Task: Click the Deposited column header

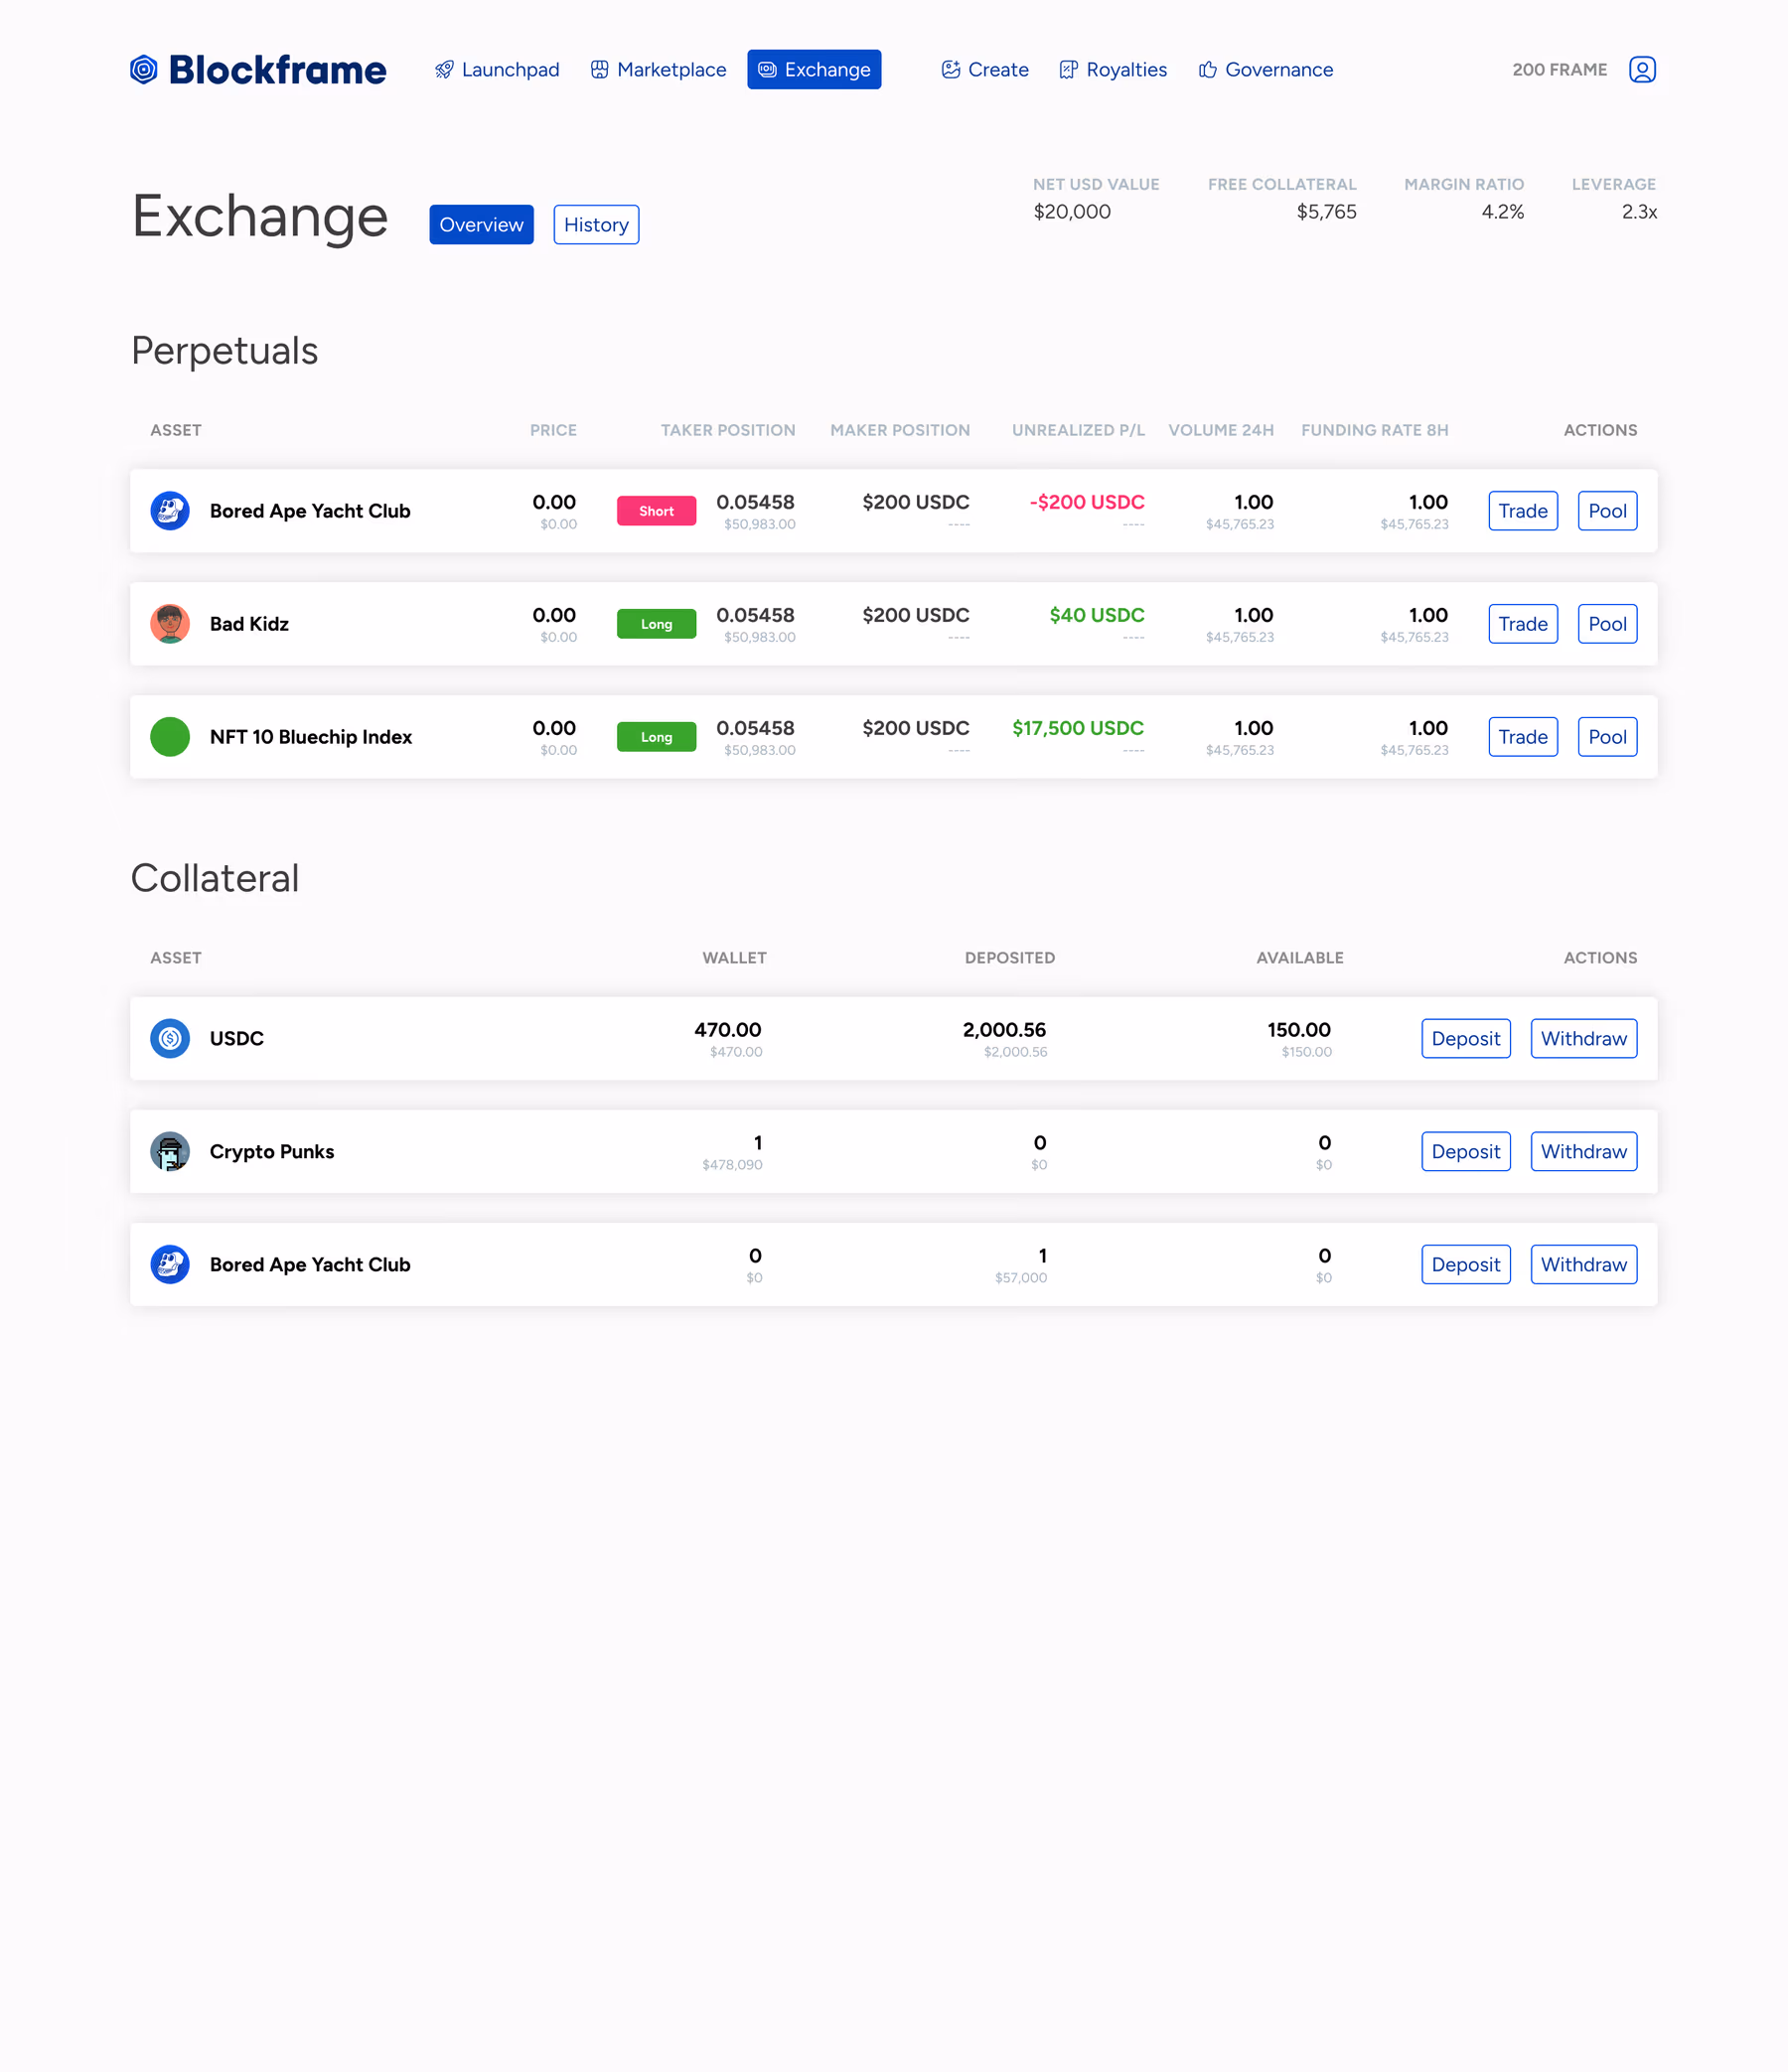Action: (x=1010, y=957)
